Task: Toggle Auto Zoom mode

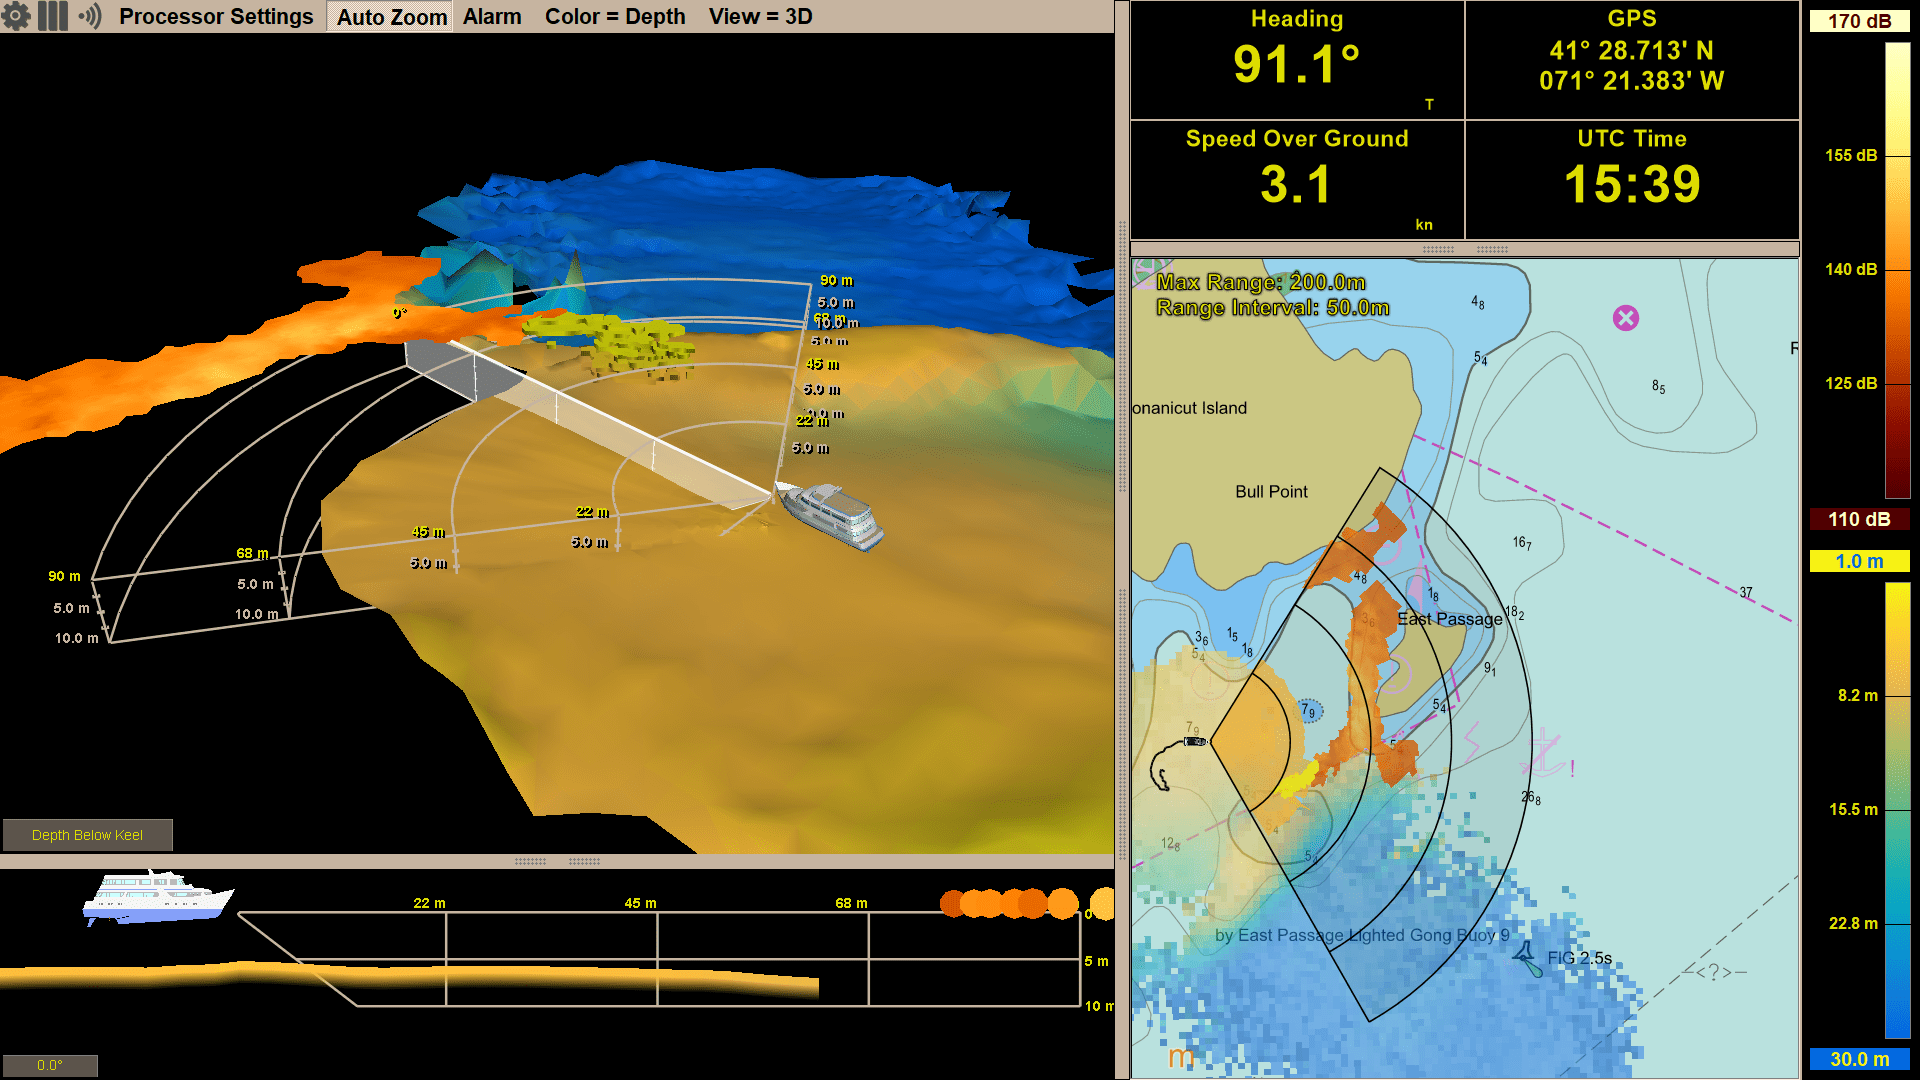Action: pyautogui.click(x=390, y=16)
